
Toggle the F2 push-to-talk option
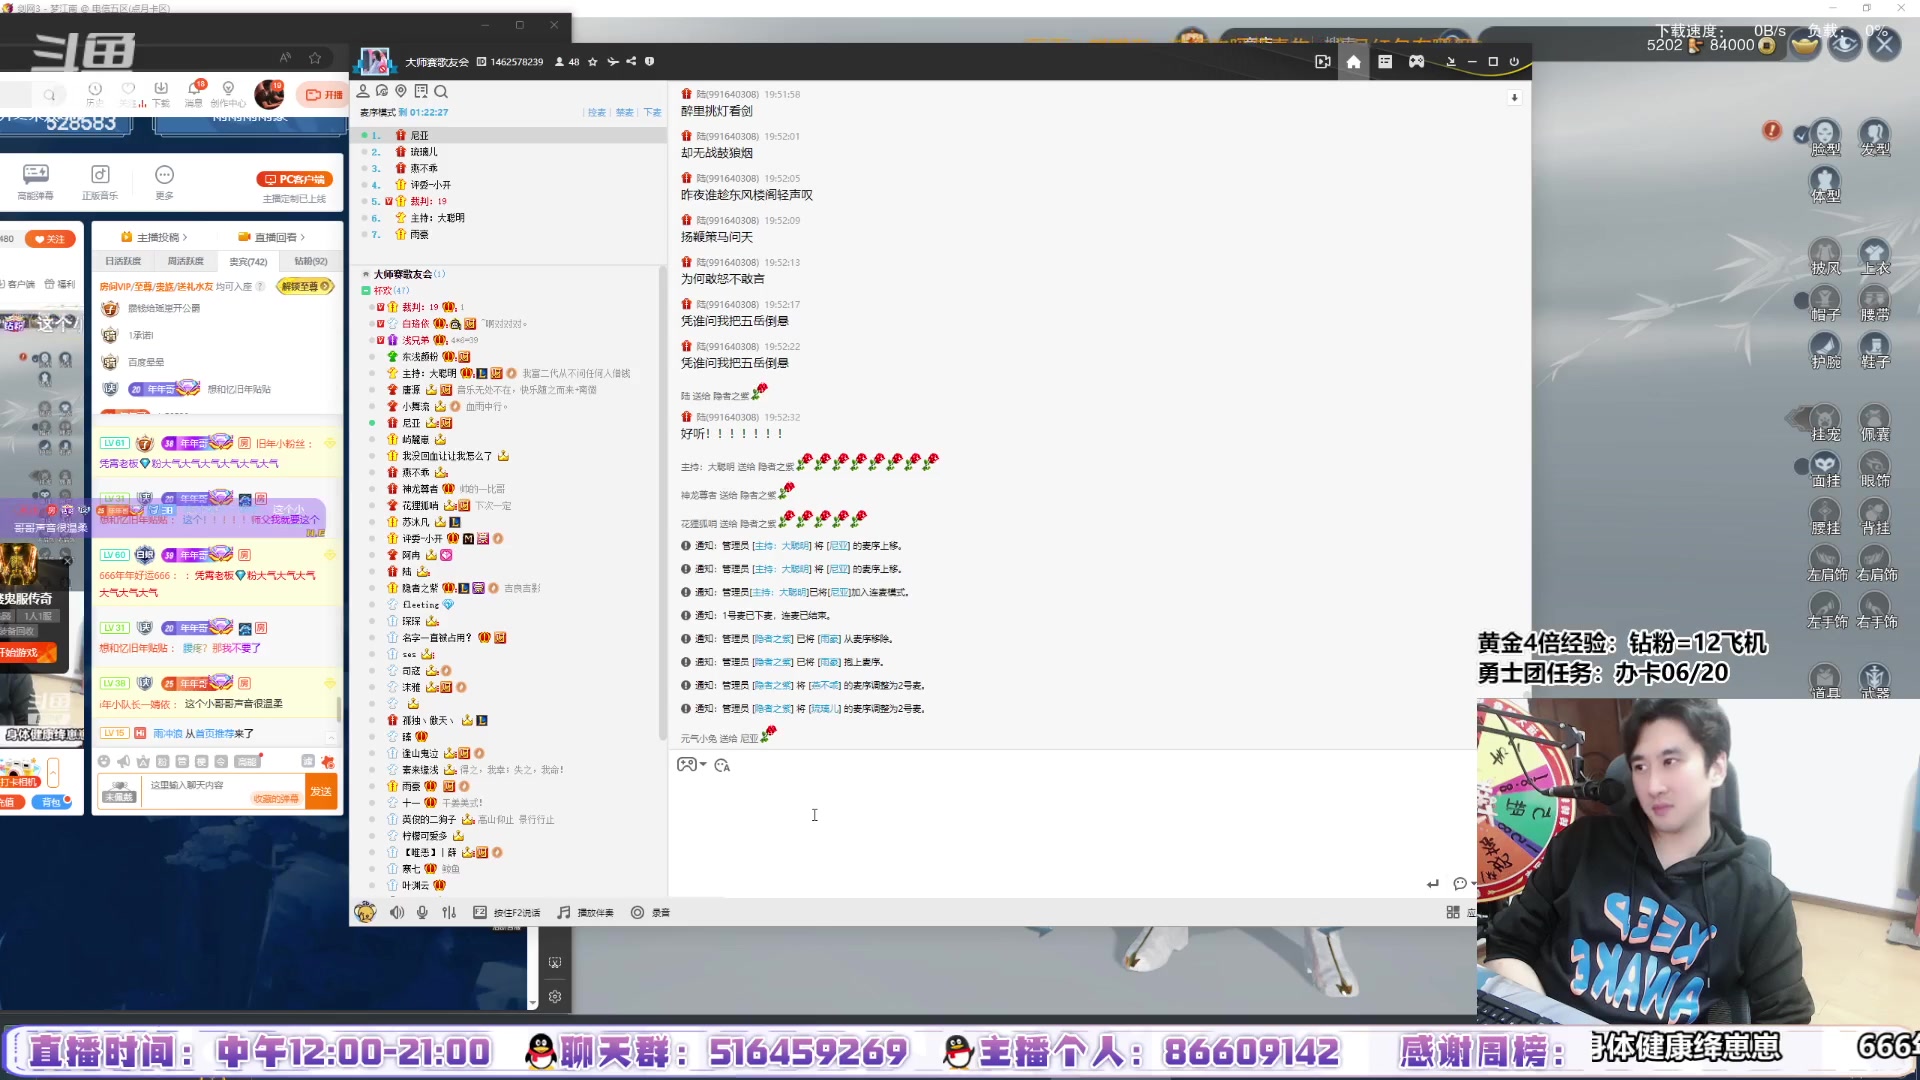480,912
